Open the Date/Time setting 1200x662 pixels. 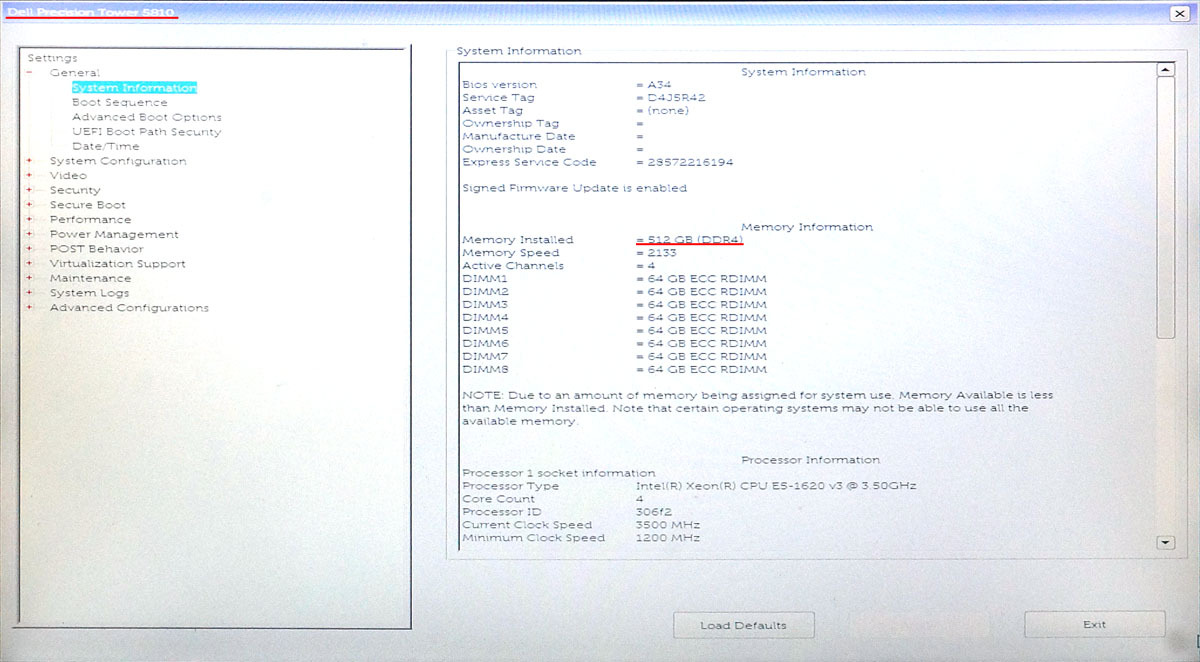click(x=106, y=146)
